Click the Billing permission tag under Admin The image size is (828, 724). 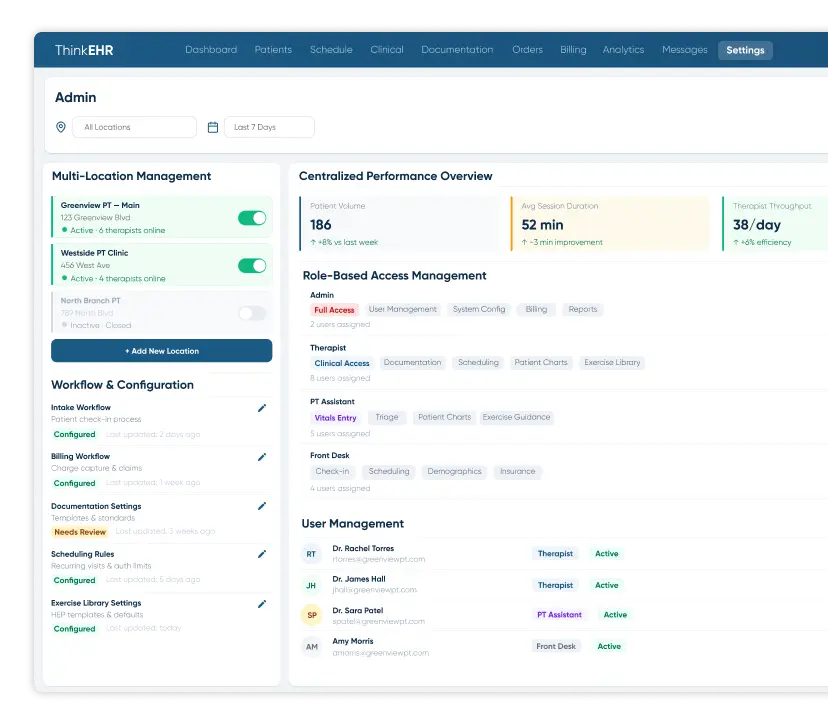coord(536,309)
